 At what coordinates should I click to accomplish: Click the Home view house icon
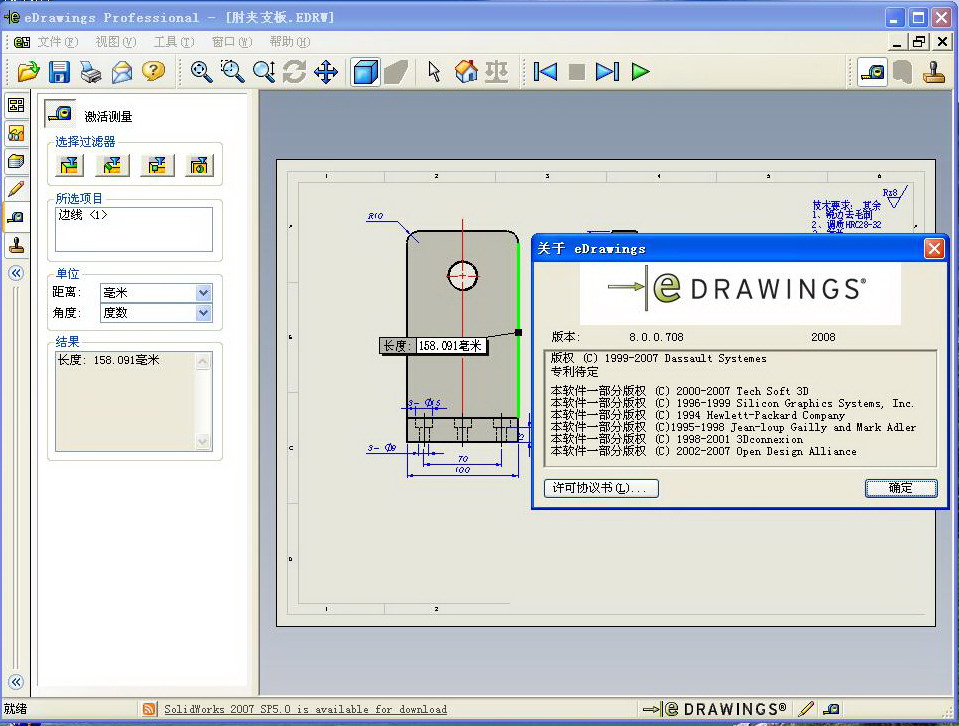coord(466,72)
